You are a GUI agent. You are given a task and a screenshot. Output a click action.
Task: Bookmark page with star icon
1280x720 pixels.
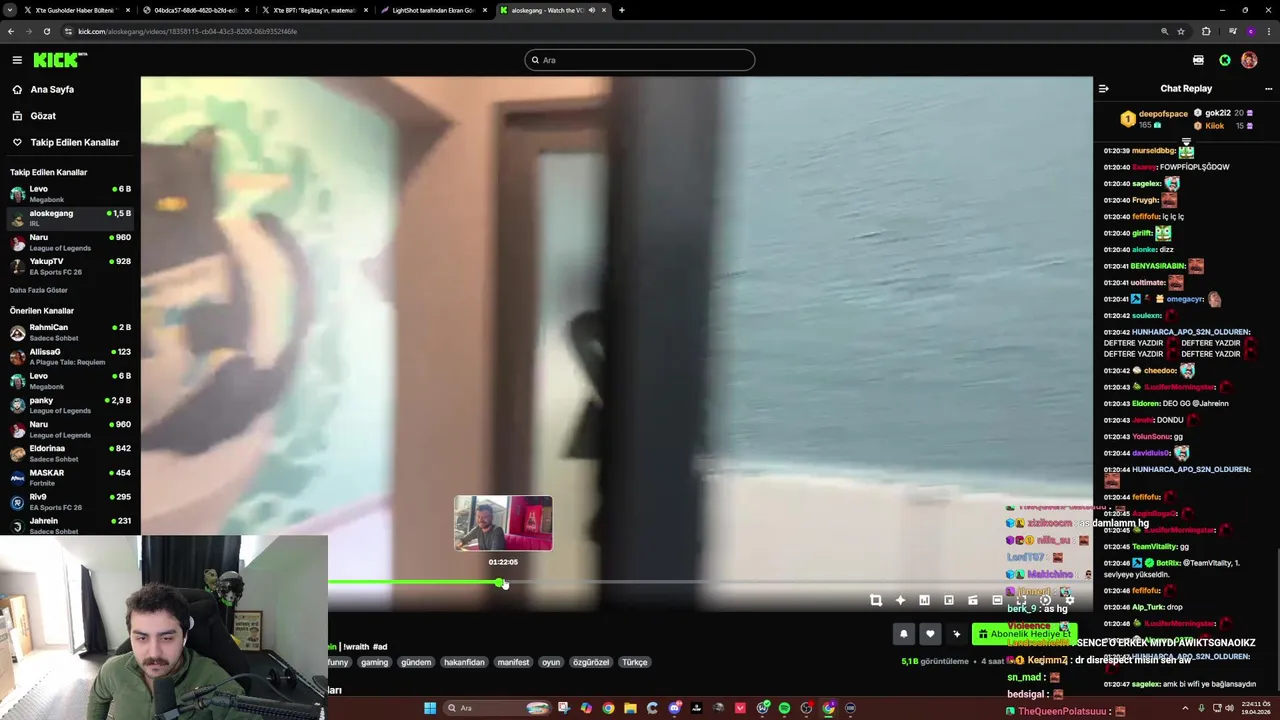tap(1181, 31)
